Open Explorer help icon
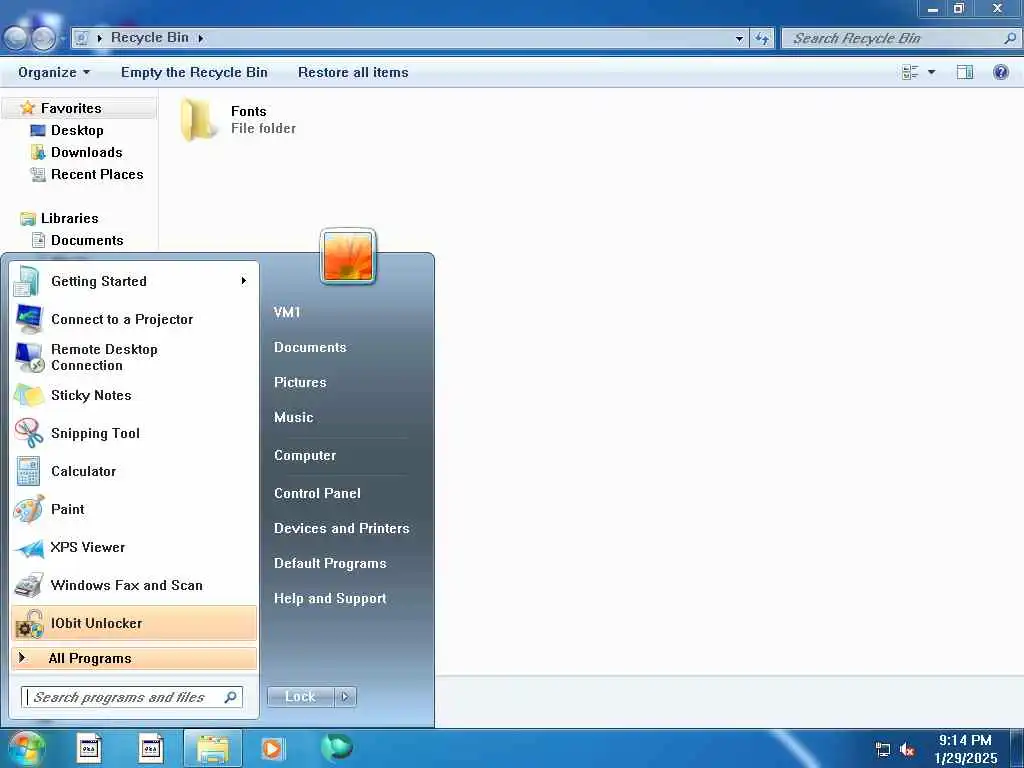This screenshot has width=1024, height=768. 1000,72
